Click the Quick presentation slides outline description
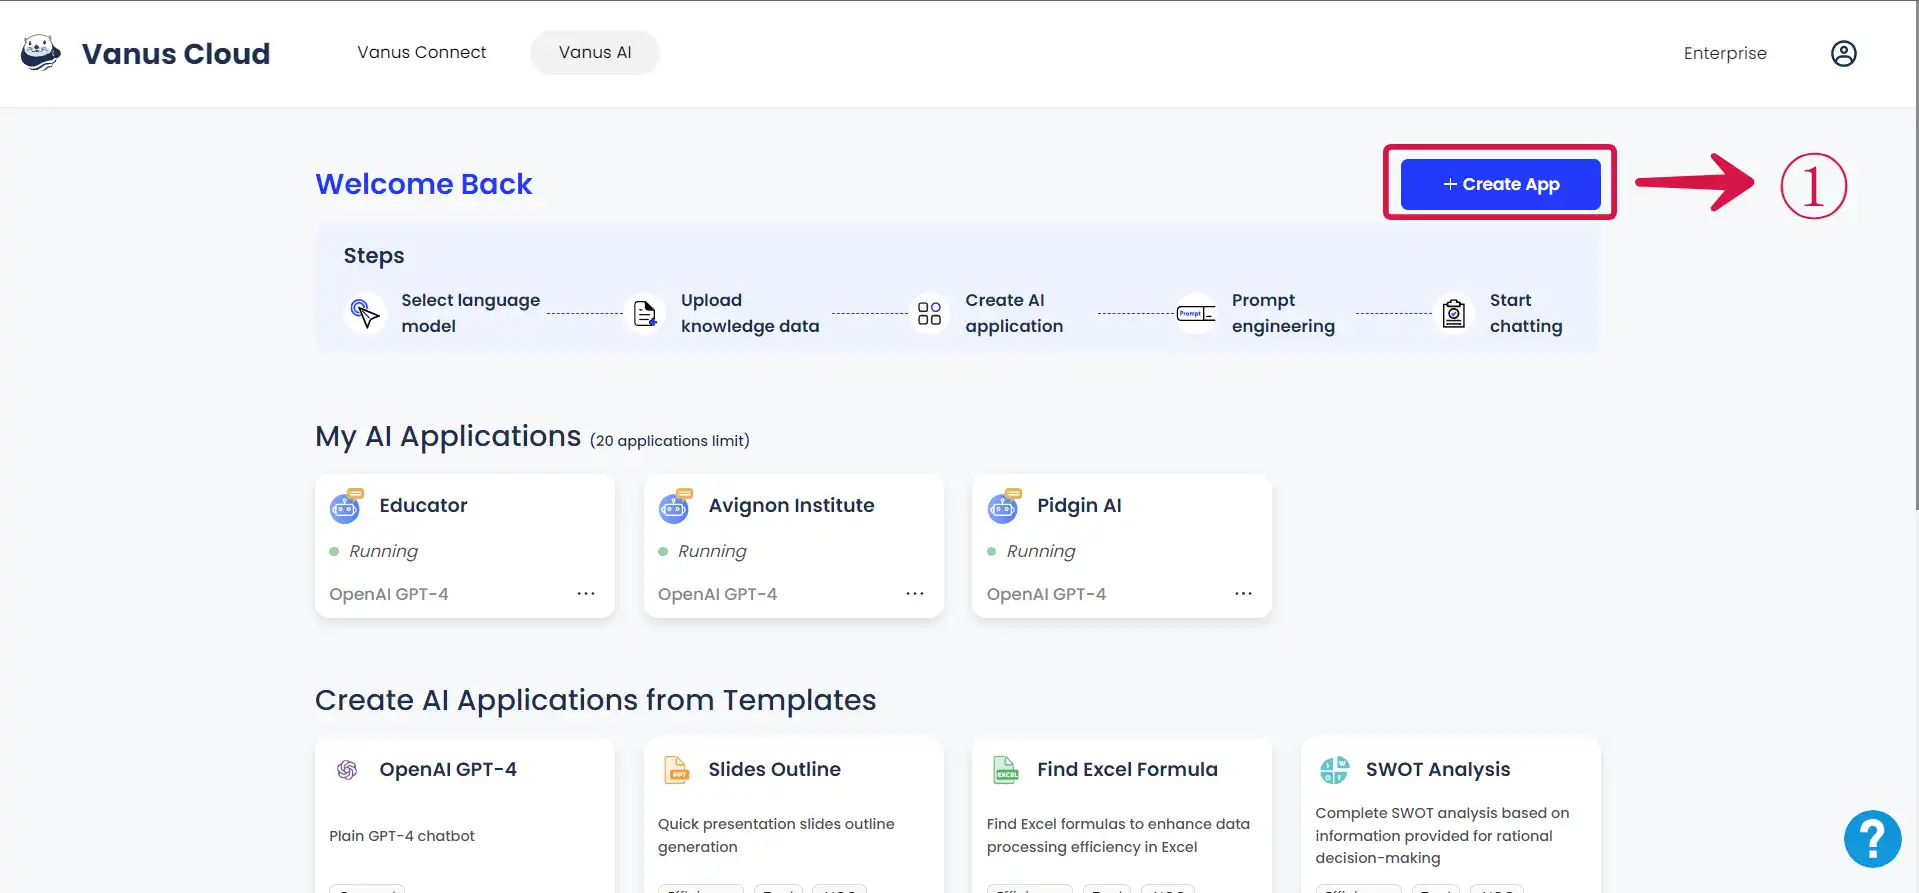The height and width of the screenshot is (893, 1919). (x=776, y=835)
